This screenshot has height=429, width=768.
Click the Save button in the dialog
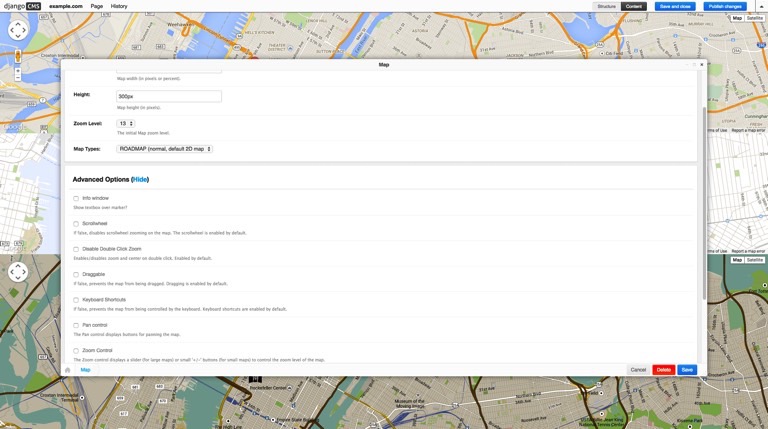click(687, 370)
